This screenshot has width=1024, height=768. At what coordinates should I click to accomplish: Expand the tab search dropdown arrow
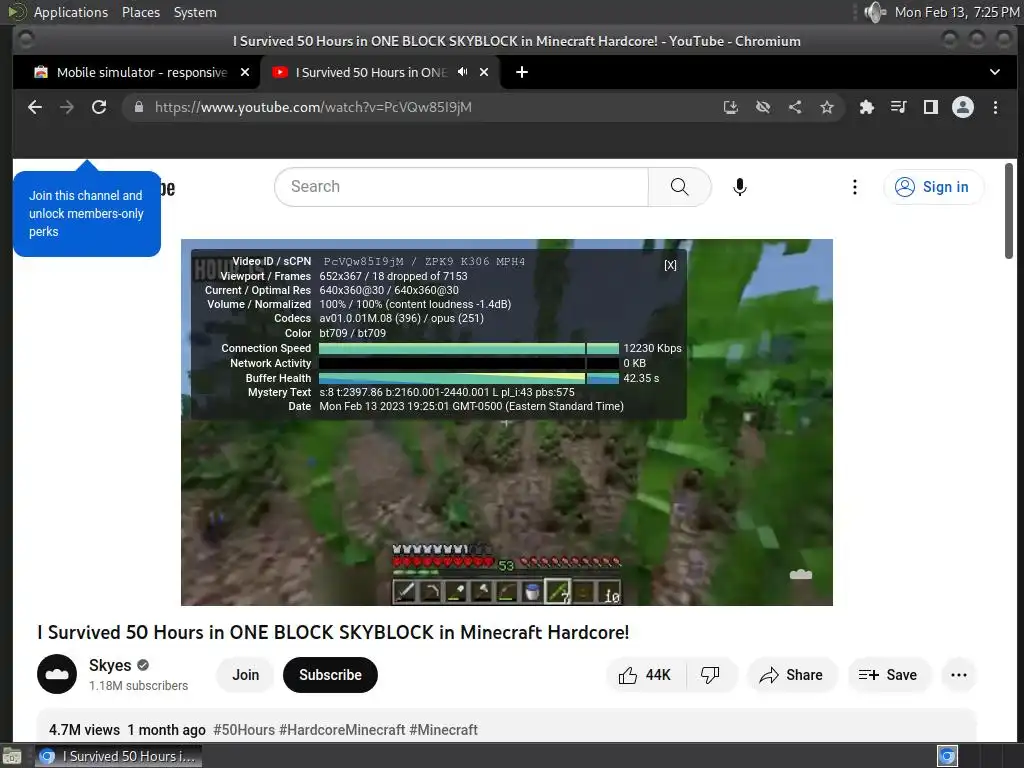click(x=995, y=72)
